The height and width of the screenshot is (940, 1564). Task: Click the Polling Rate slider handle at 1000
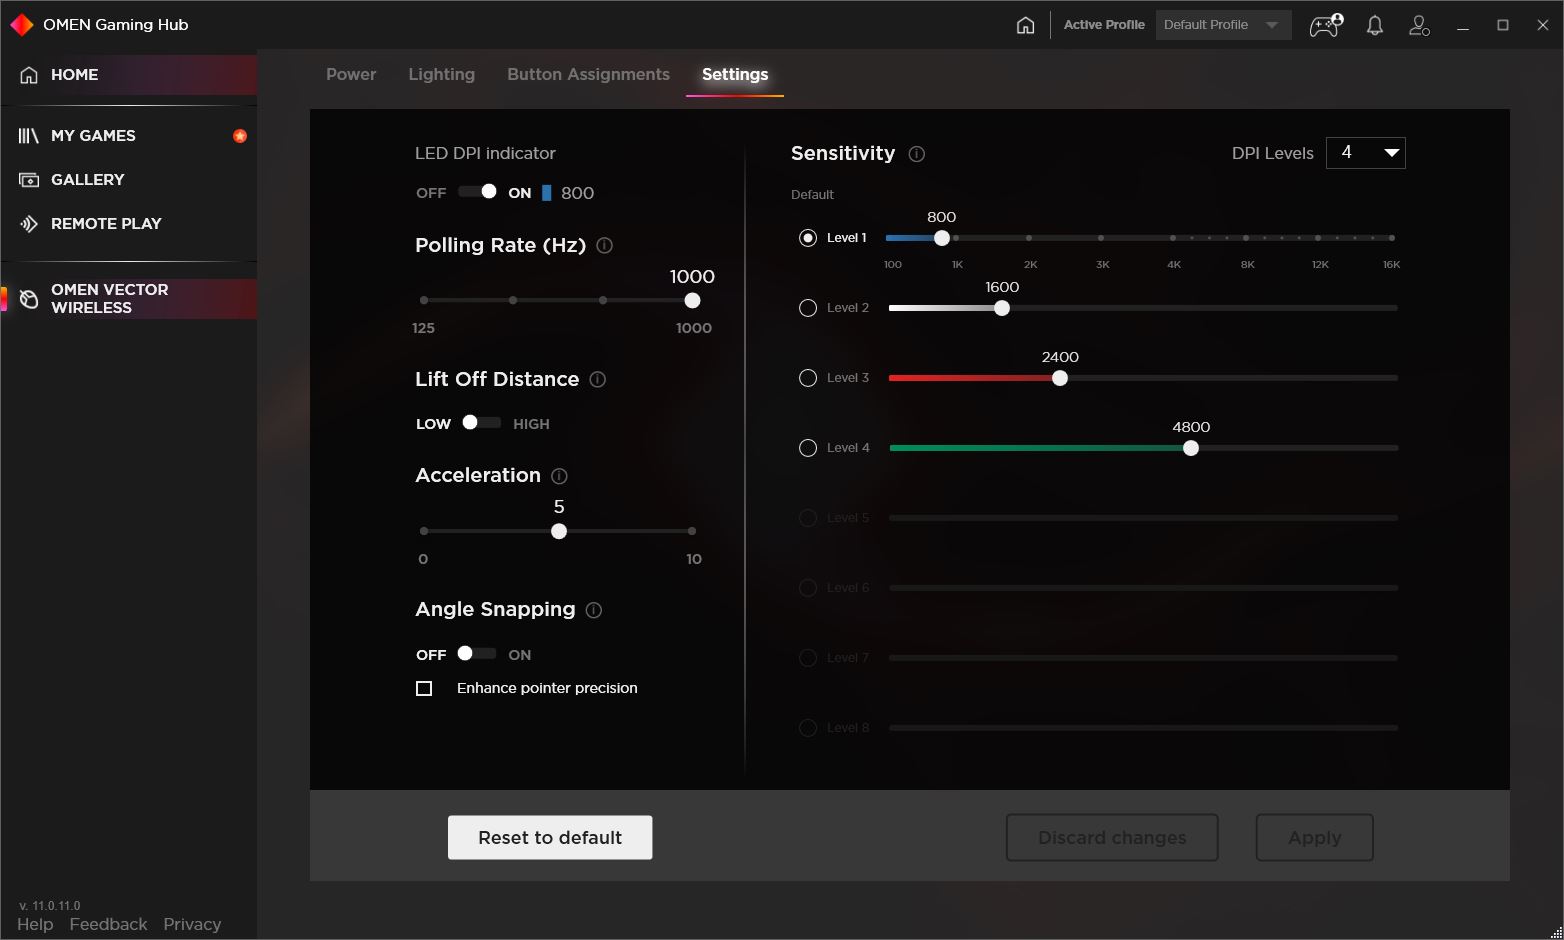(x=692, y=301)
